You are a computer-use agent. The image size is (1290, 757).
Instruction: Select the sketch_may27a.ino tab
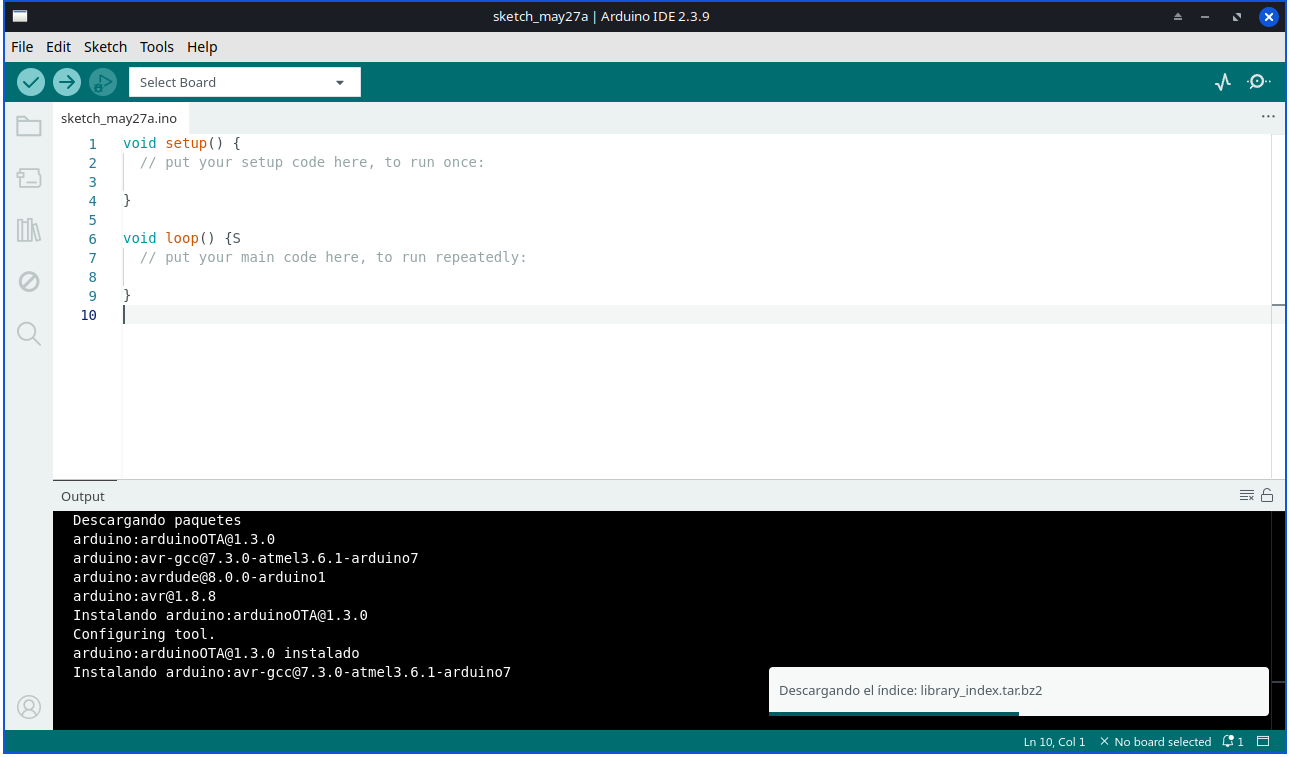[119, 118]
